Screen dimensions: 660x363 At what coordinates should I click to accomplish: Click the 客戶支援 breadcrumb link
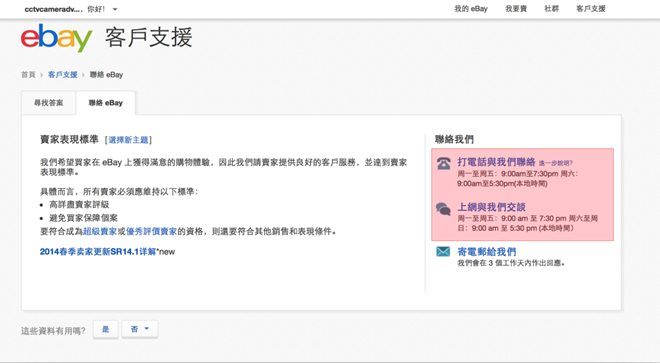pos(62,75)
